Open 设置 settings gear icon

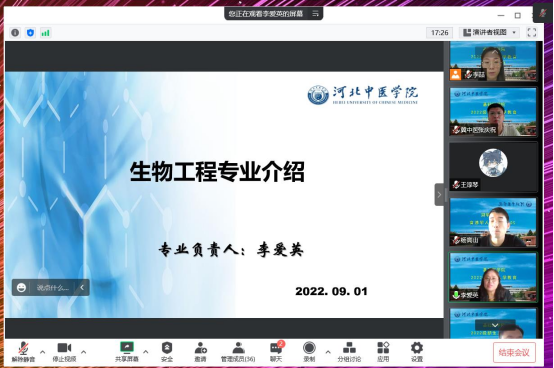(x=417, y=351)
